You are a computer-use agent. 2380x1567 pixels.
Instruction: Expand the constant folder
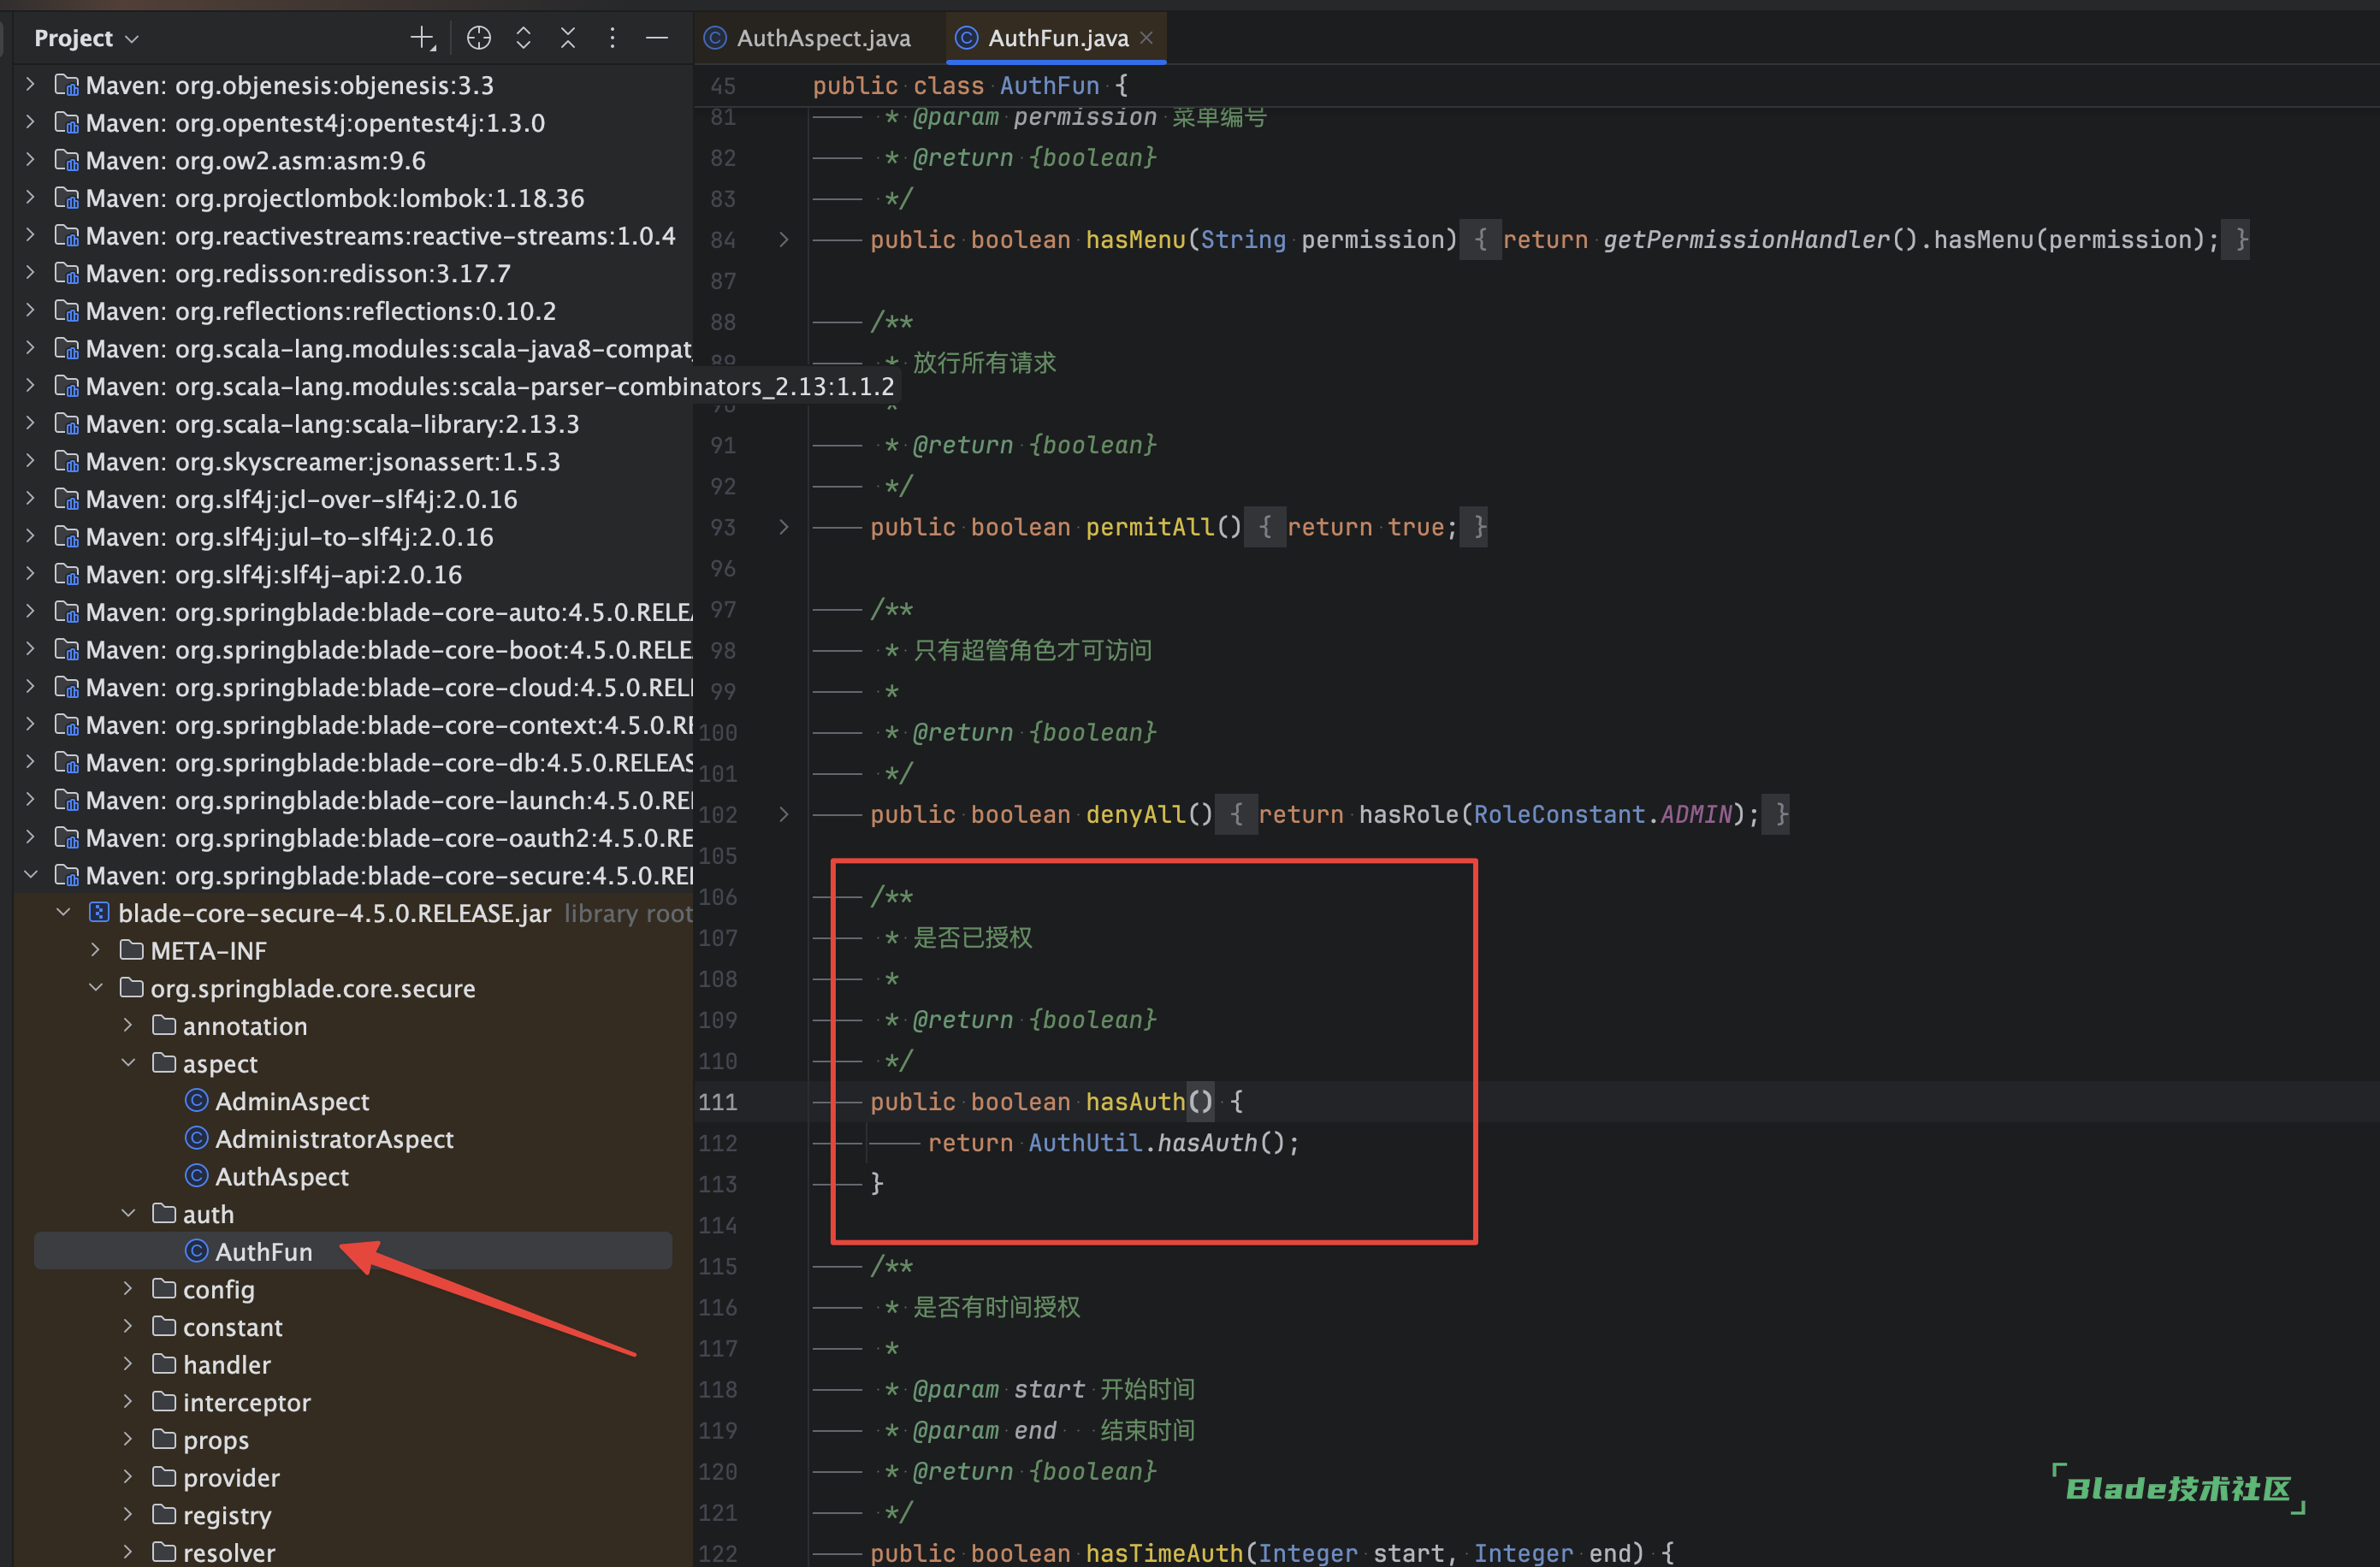[128, 1327]
